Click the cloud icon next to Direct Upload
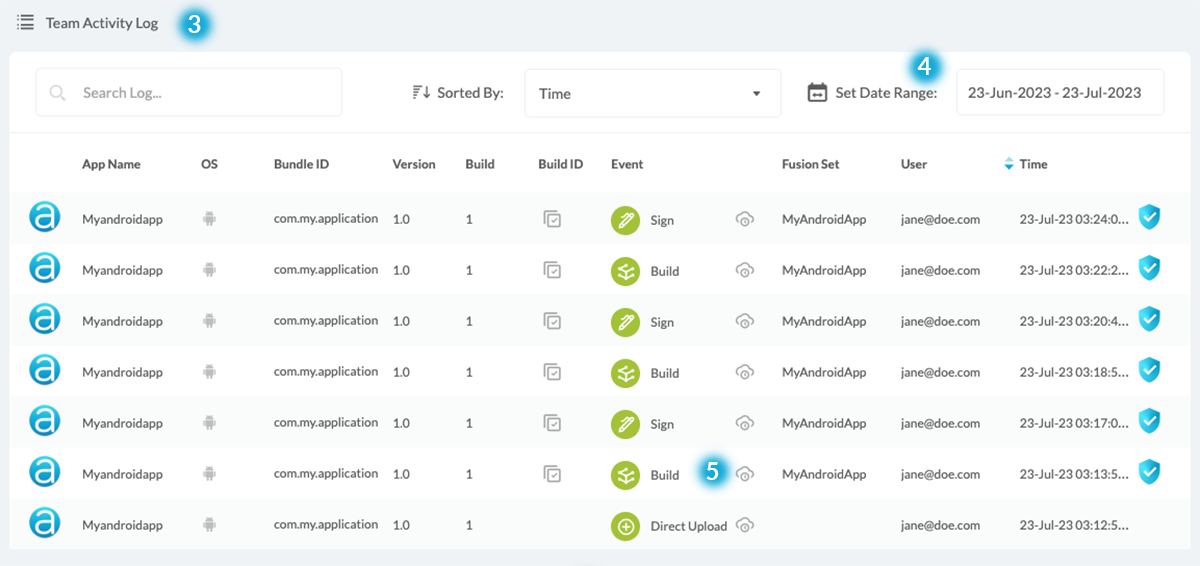Image resolution: width=1200 pixels, height=566 pixels. [744, 525]
